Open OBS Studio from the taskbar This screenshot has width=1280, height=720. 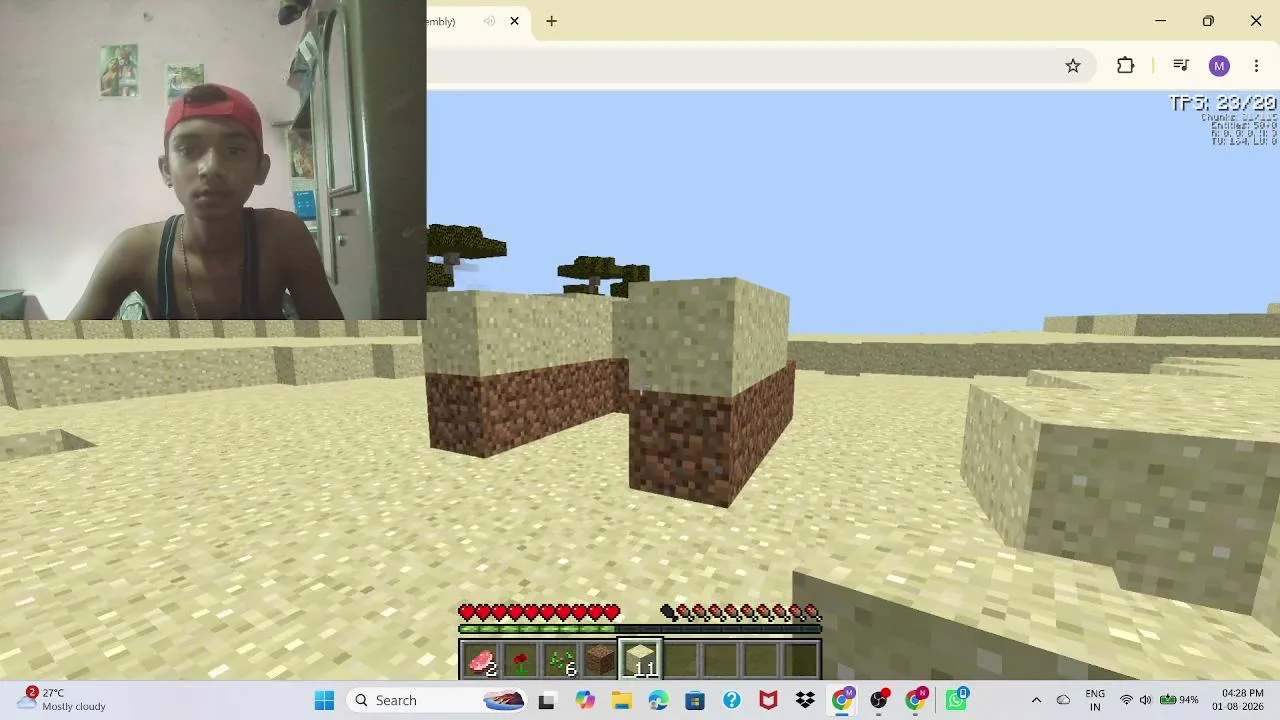pos(880,700)
